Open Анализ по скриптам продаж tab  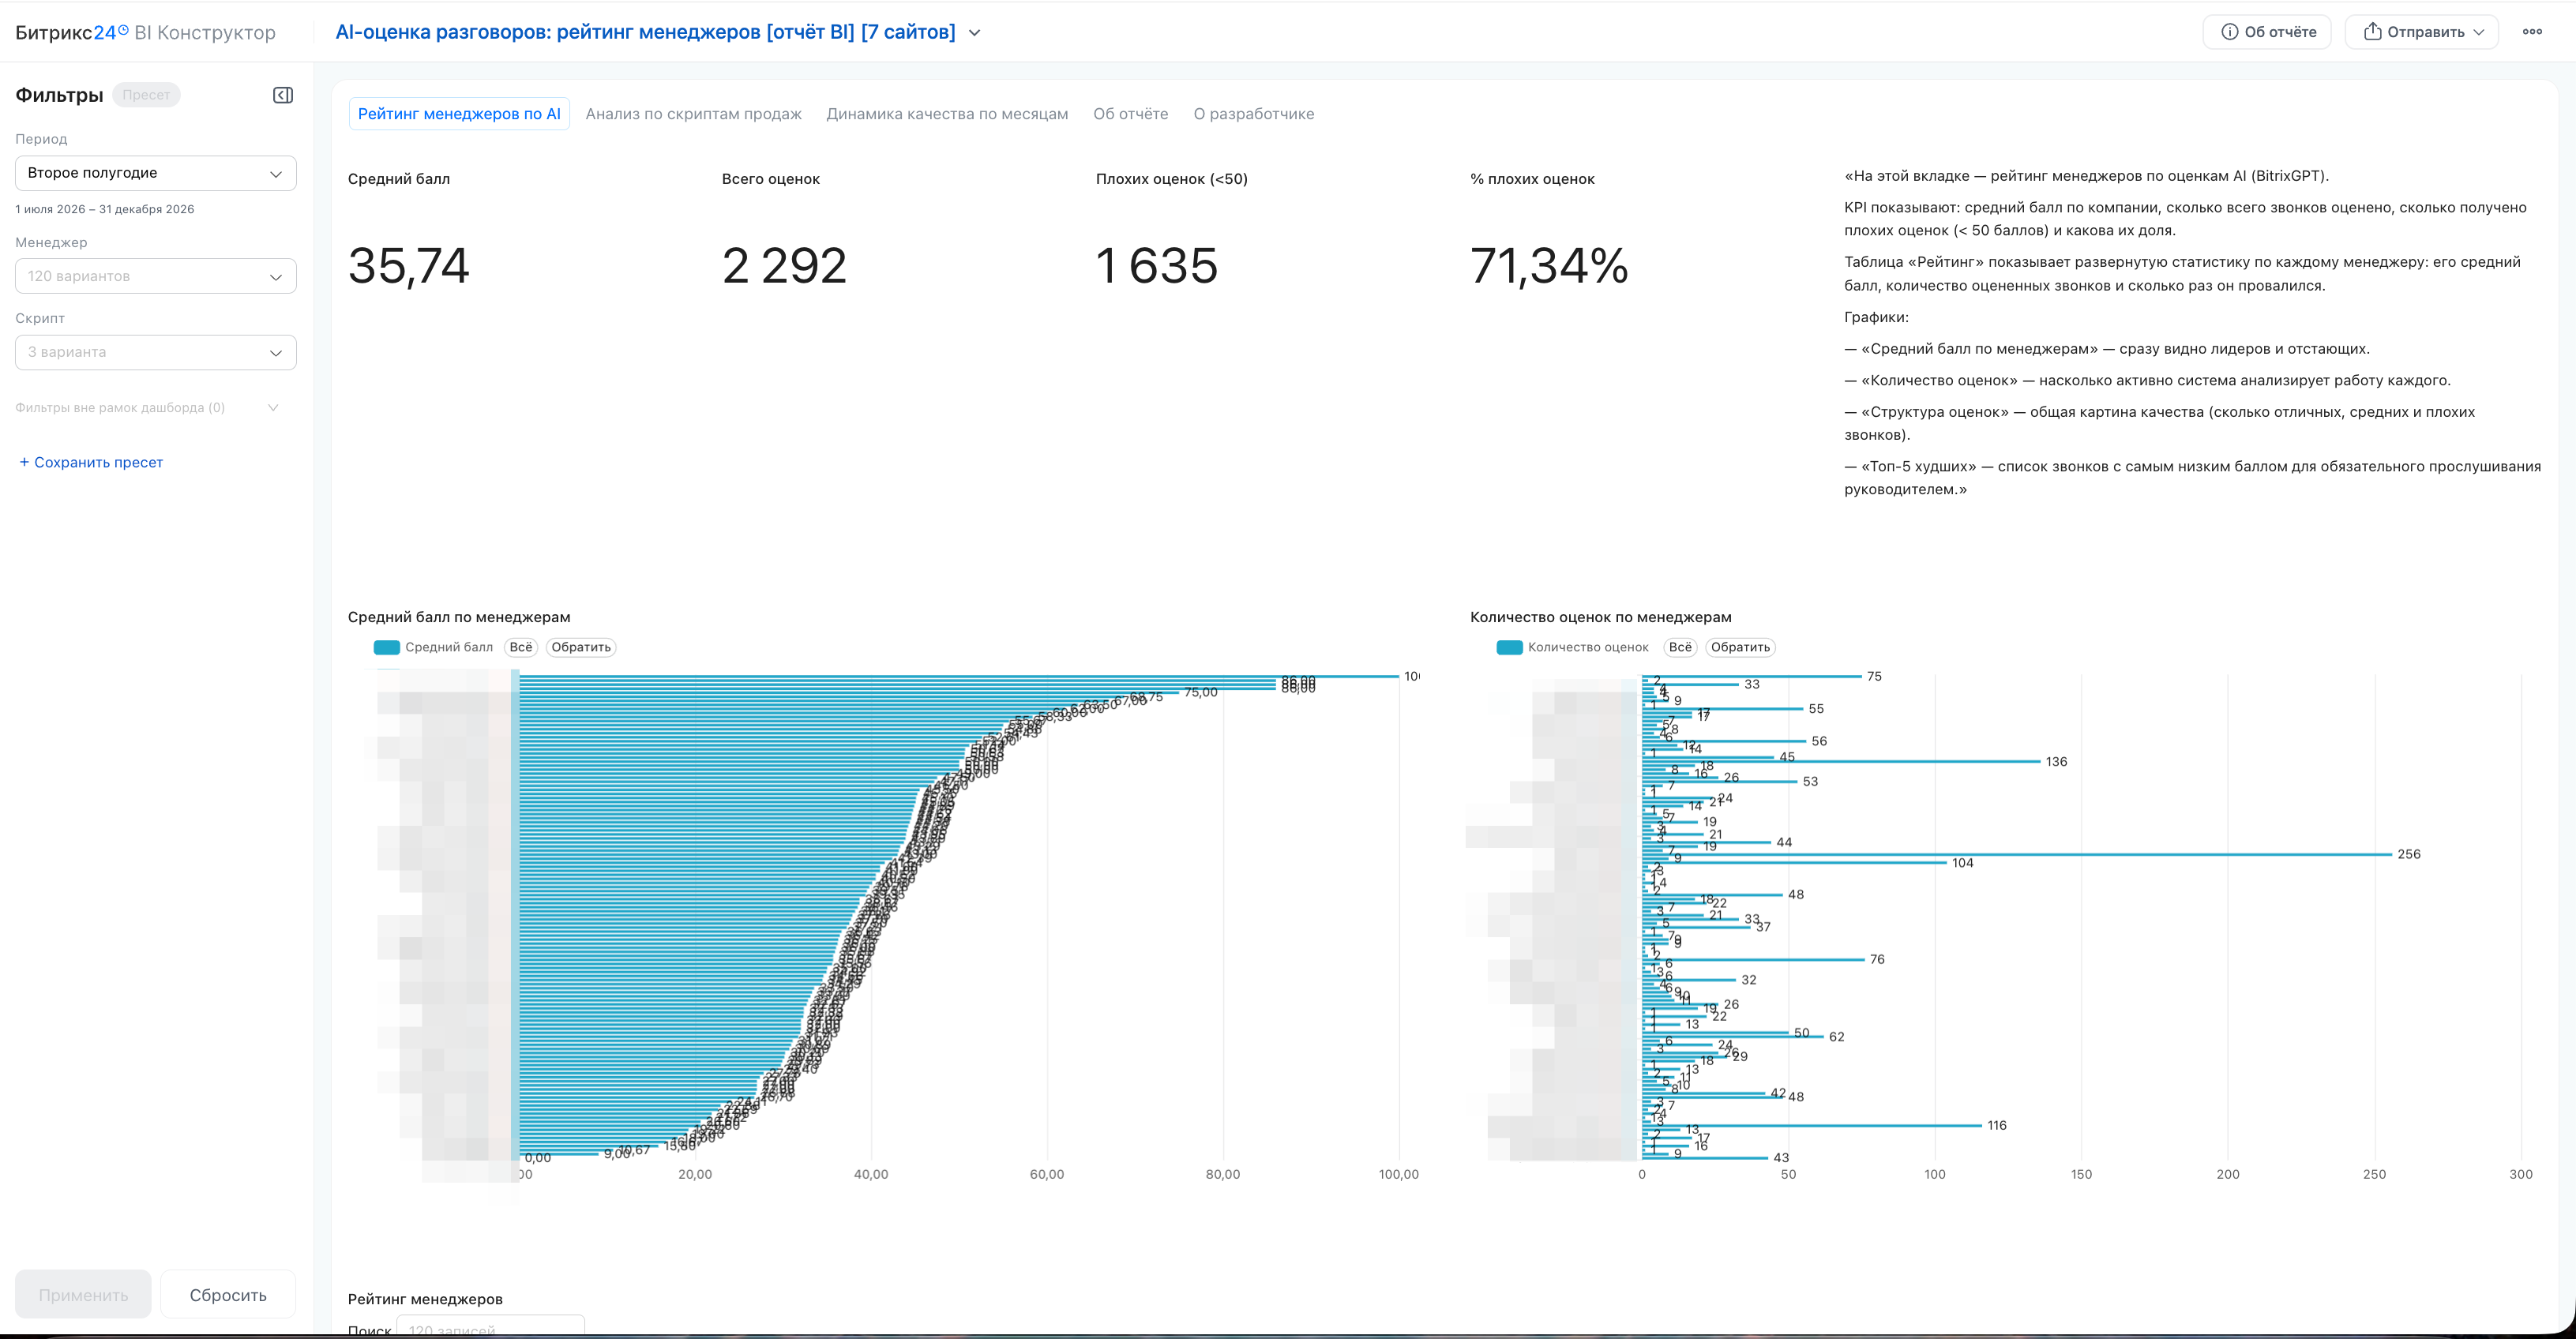pos(693,114)
